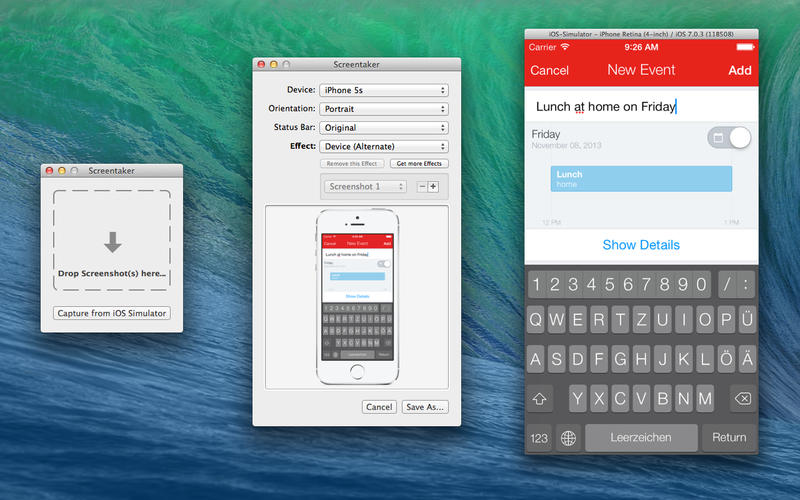The image size is (800, 500).
Task: Open the Orientation dropdown set to Portrait
Action: pos(384,109)
